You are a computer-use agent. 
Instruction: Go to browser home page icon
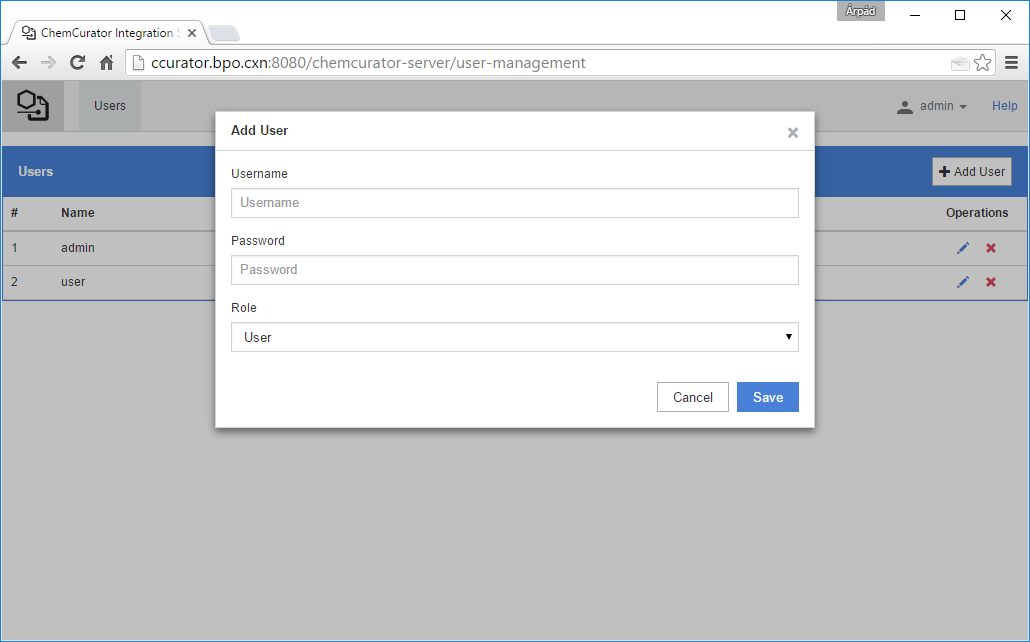tap(106, 63)
